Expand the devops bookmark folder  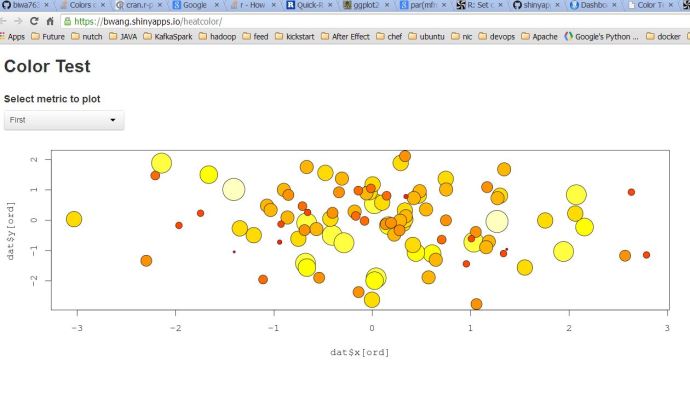[x=499, y=36]
